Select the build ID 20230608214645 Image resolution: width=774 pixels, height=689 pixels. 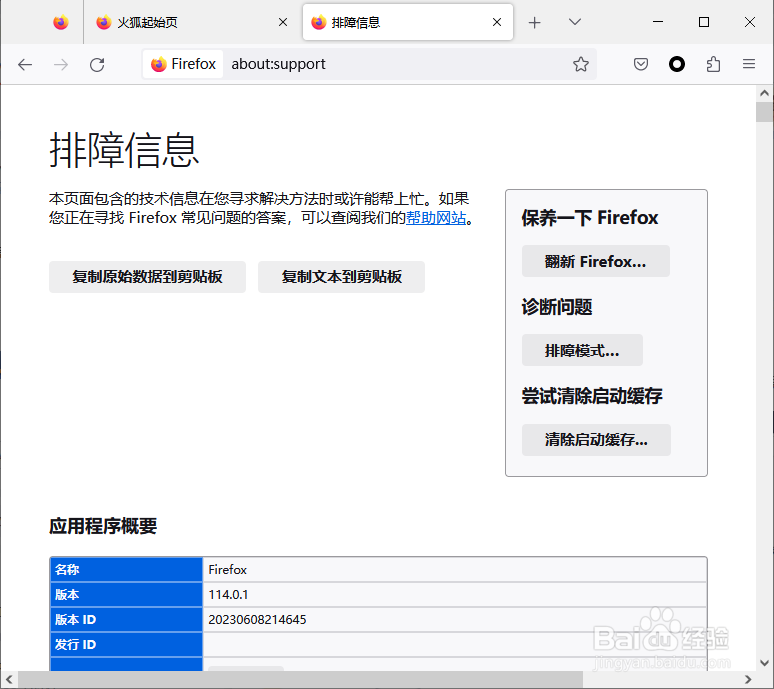click(257, 619)
